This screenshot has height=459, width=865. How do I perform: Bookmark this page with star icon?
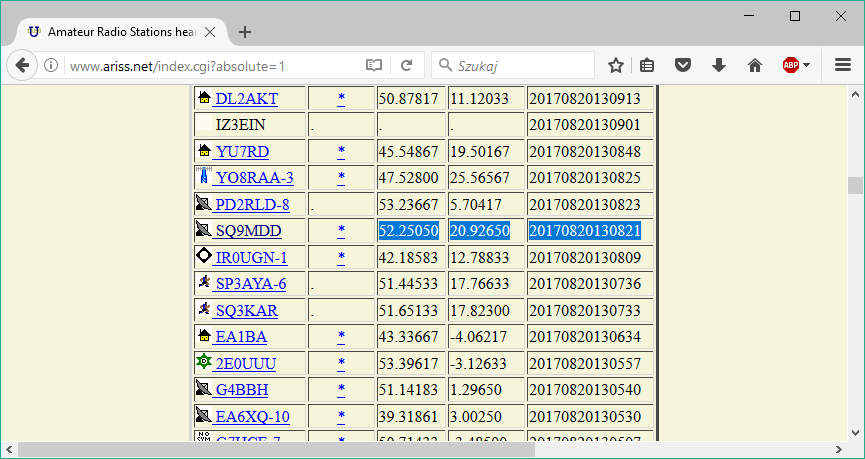point(616,66)
